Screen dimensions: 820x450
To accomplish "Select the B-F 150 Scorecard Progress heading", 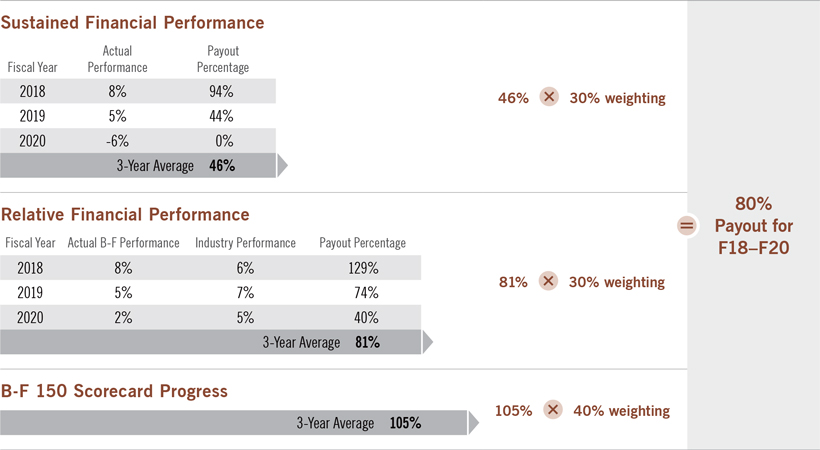I will point(114,391).
